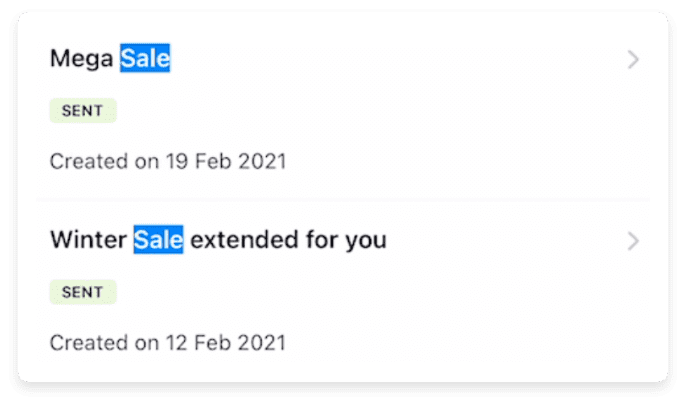Click the word Winter in the second title

89,241
